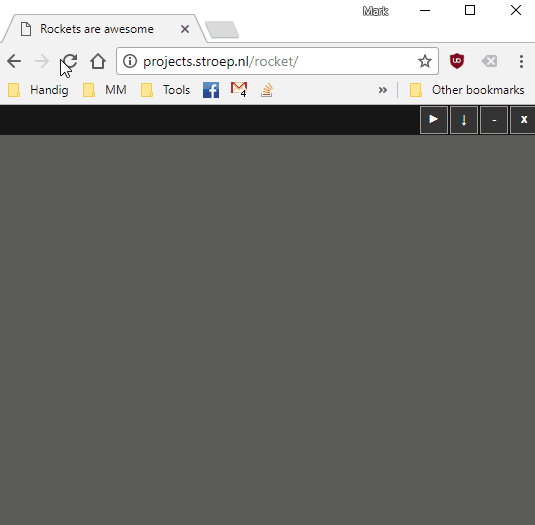The height and width of the screenshot is (525, 535).
Task: Open the Tools bookmarks folder
Action: click(165, 90)
